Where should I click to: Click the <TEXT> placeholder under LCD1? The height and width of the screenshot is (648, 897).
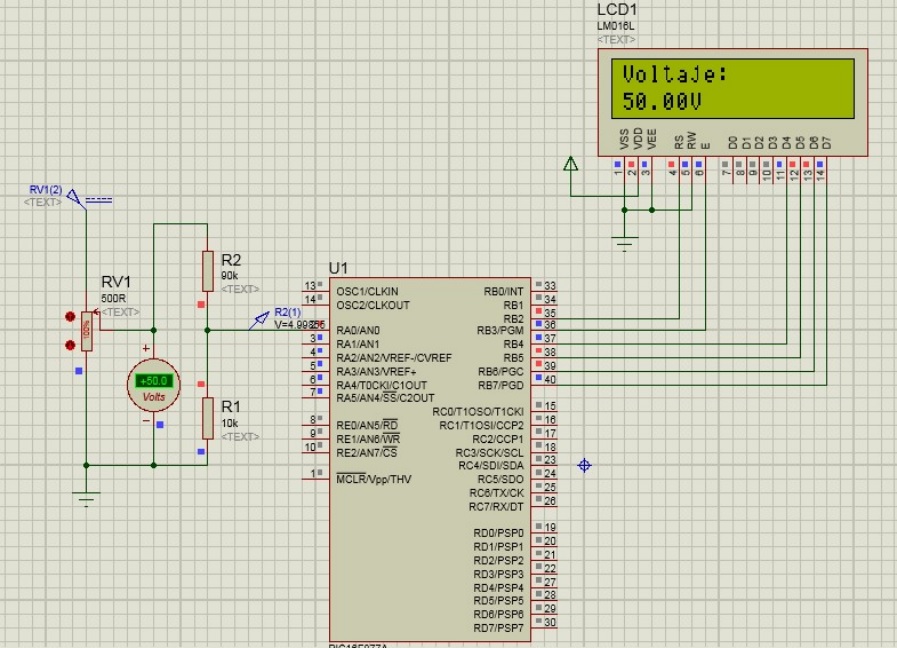pos(615,39)
